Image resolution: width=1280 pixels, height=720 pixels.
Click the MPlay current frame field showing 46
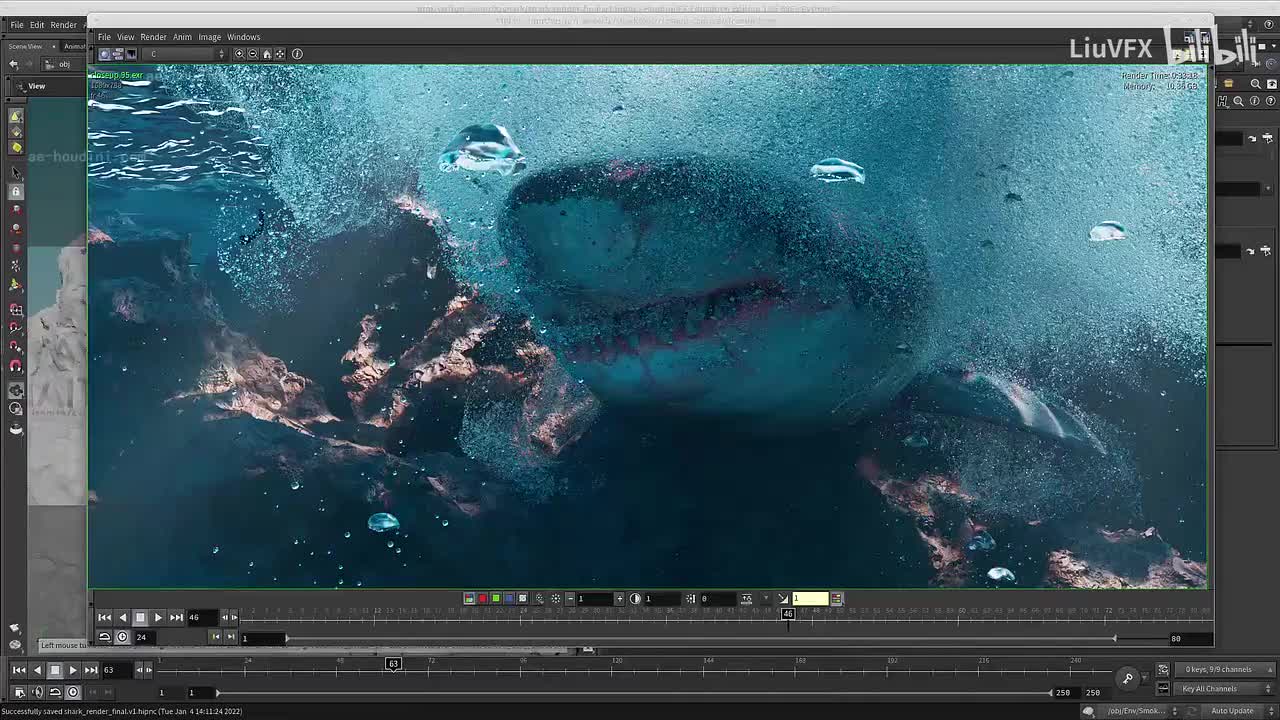[203, 618]
